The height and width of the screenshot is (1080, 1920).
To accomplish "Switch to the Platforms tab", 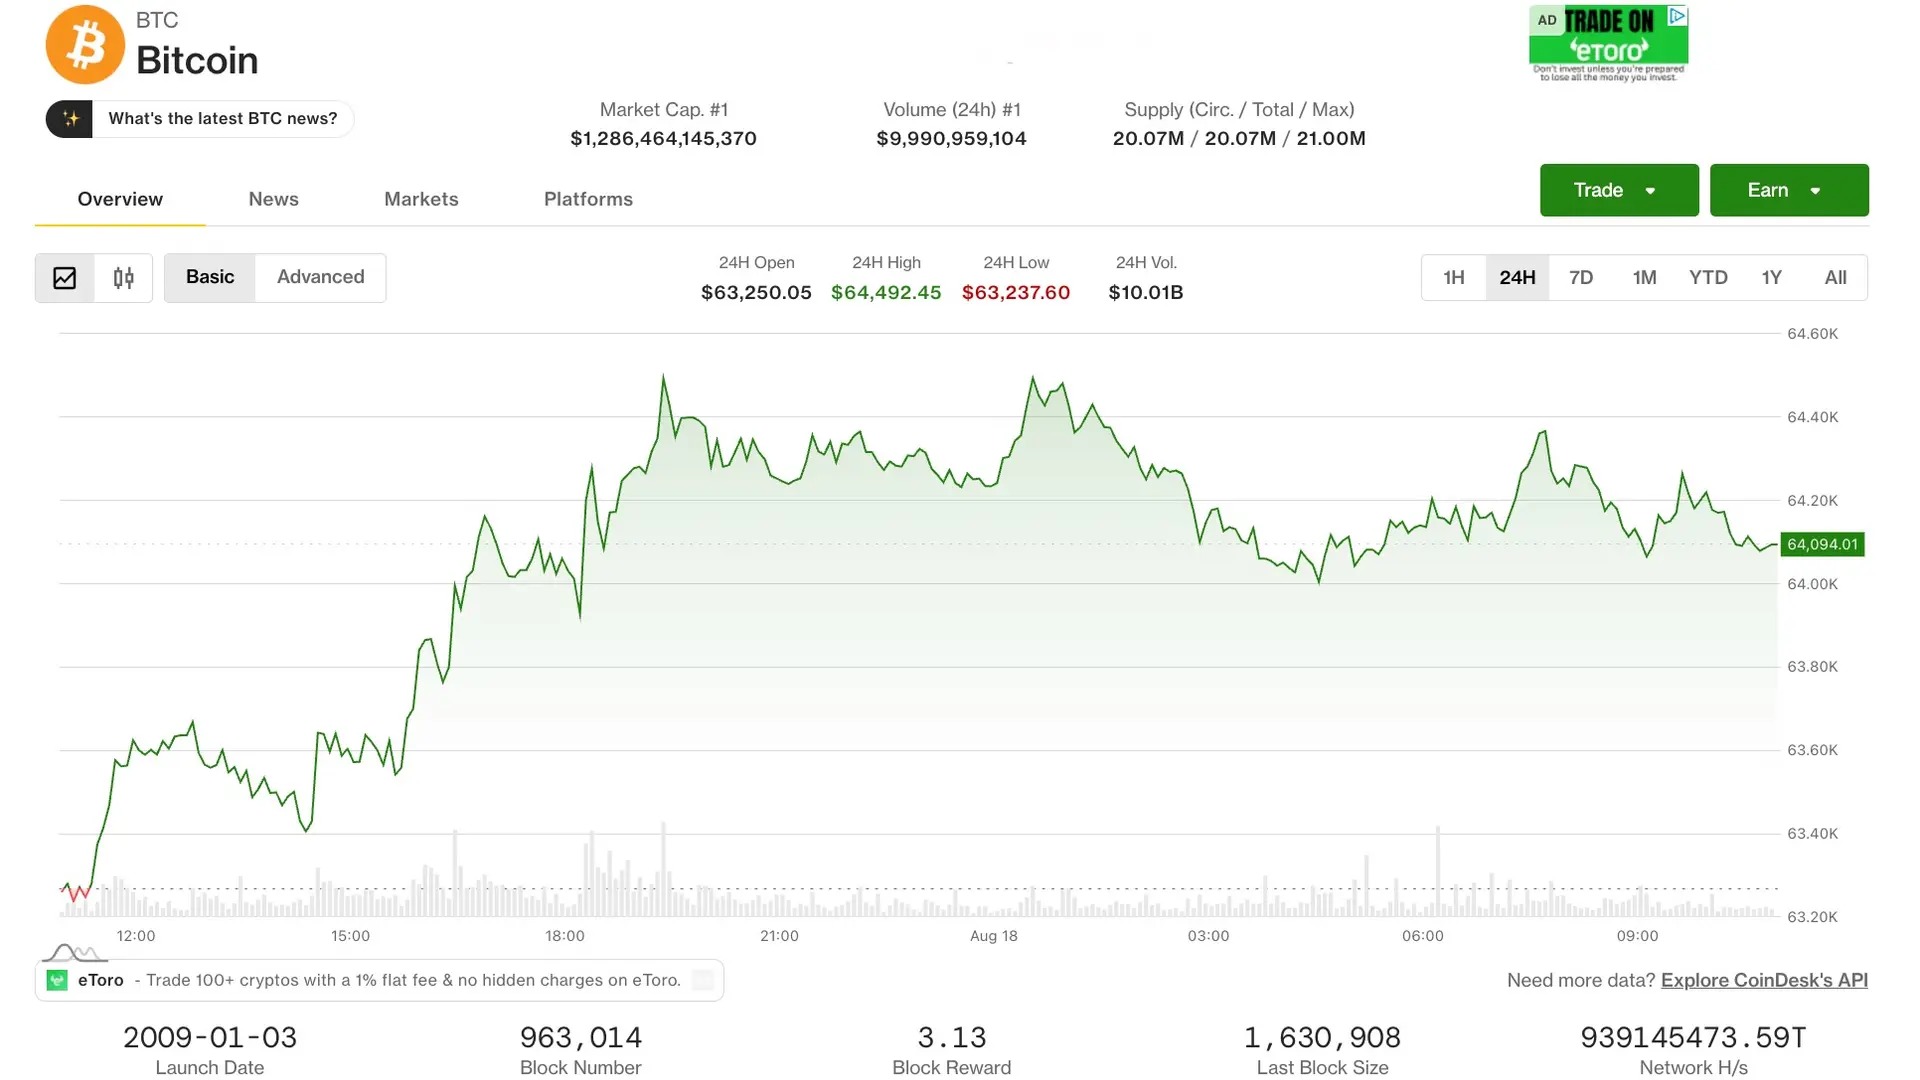I will pyautogui.click(x=588, y=199).
